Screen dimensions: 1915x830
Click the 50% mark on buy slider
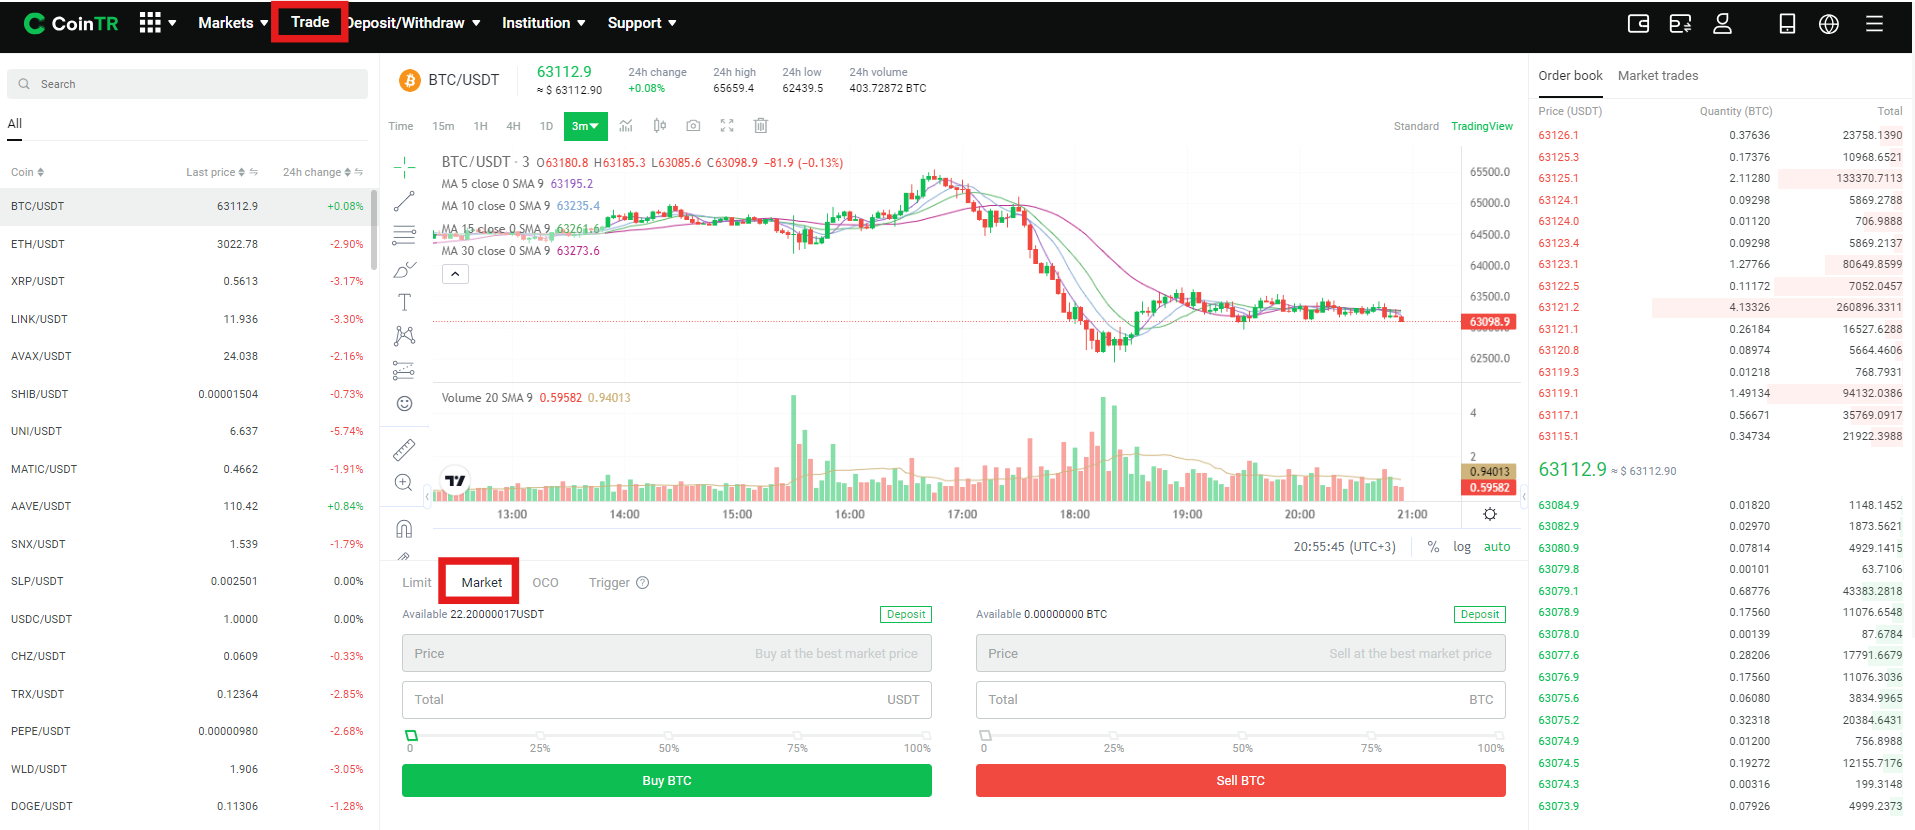tap(669, 736)
